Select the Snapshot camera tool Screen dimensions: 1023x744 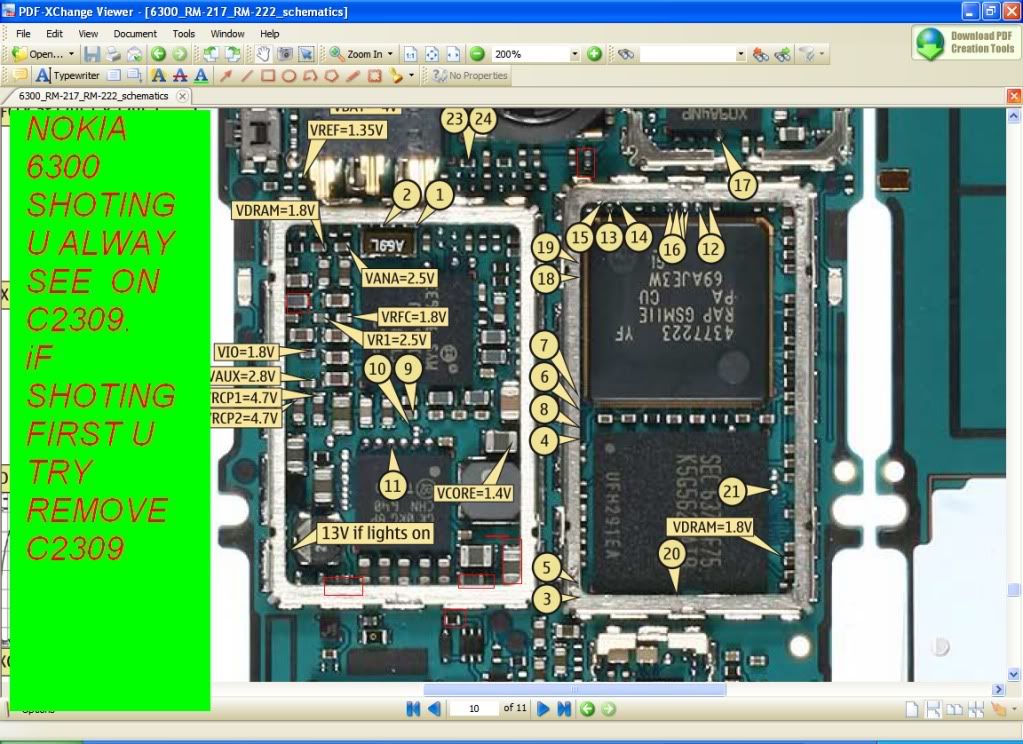(x=285, y=54)
